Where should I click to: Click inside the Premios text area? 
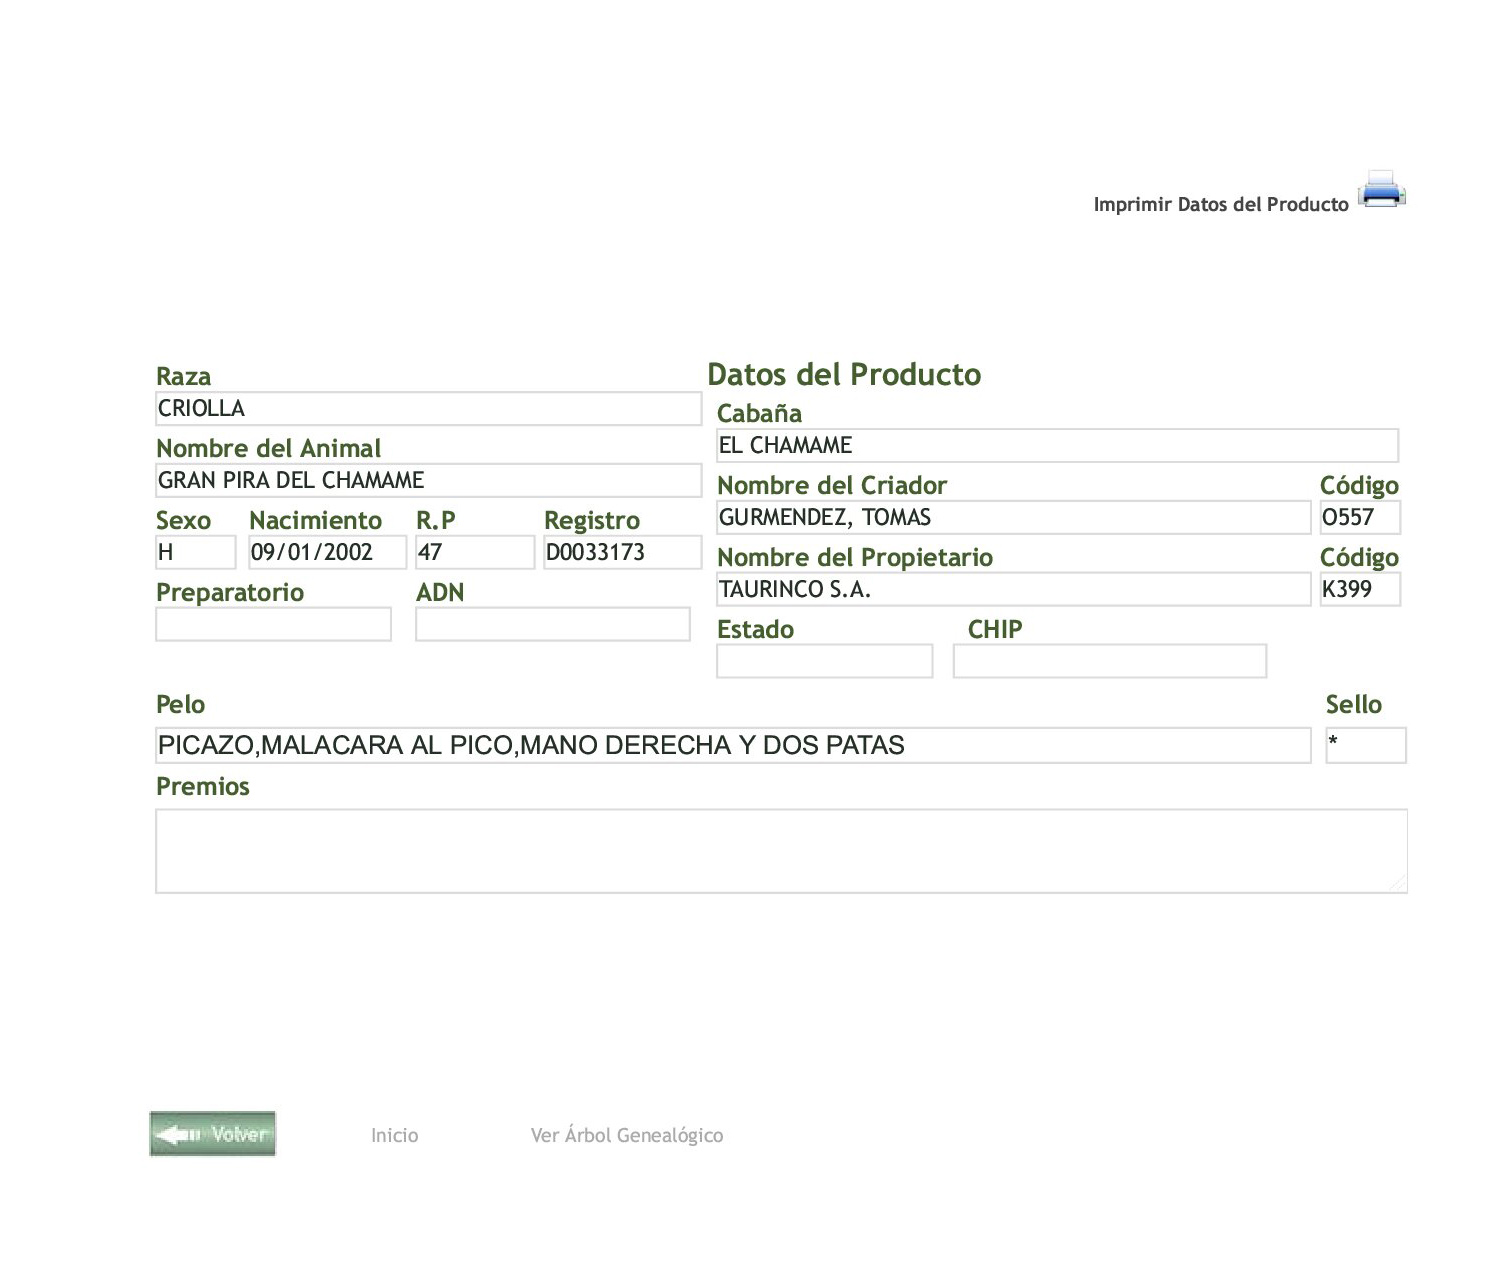click(780, 851)
